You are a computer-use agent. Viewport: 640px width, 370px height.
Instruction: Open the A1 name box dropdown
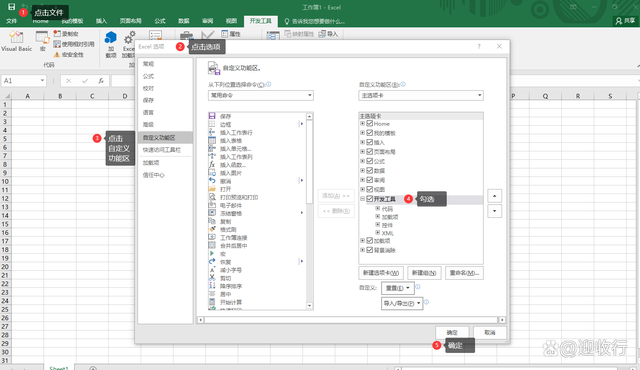(42, 81)
